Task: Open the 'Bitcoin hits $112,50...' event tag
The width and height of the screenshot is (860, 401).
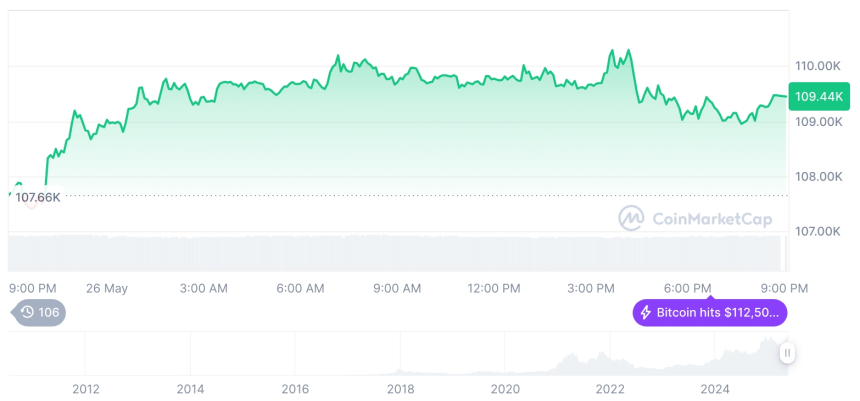Action: (710, 313)
